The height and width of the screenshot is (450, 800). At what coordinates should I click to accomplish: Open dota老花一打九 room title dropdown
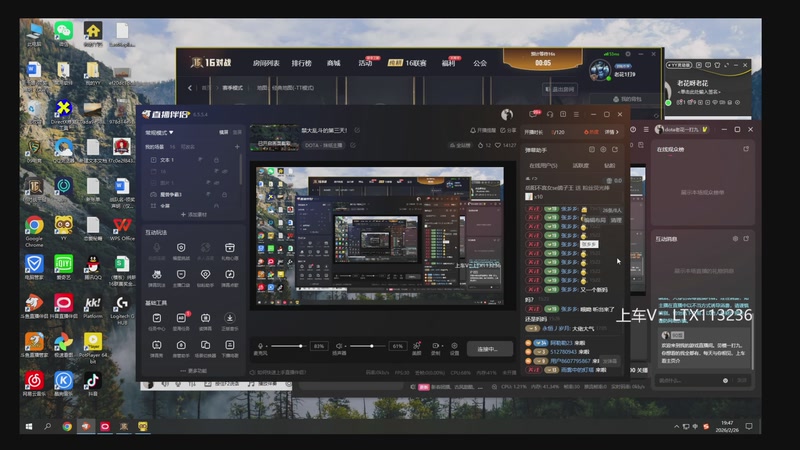(682, 130)
